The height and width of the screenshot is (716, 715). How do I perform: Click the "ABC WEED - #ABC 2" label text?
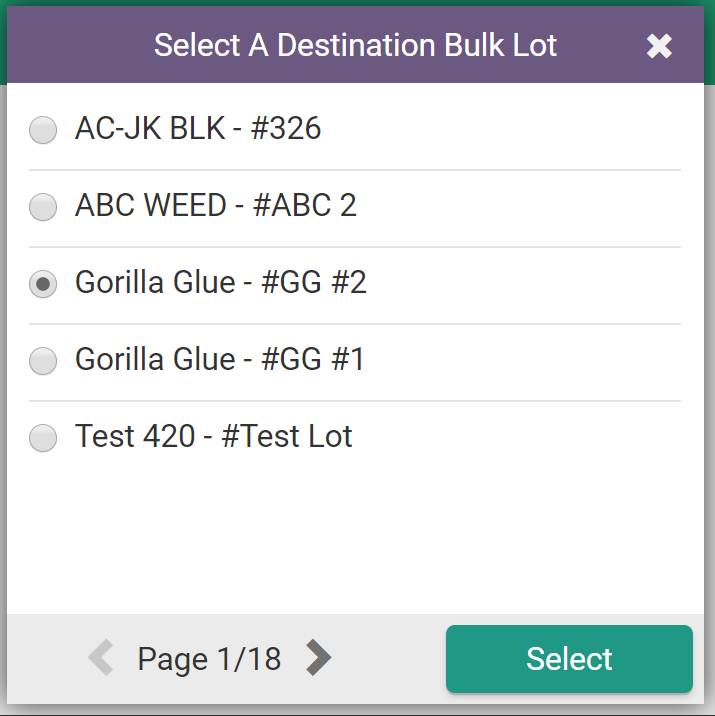(x=216, y=206)
